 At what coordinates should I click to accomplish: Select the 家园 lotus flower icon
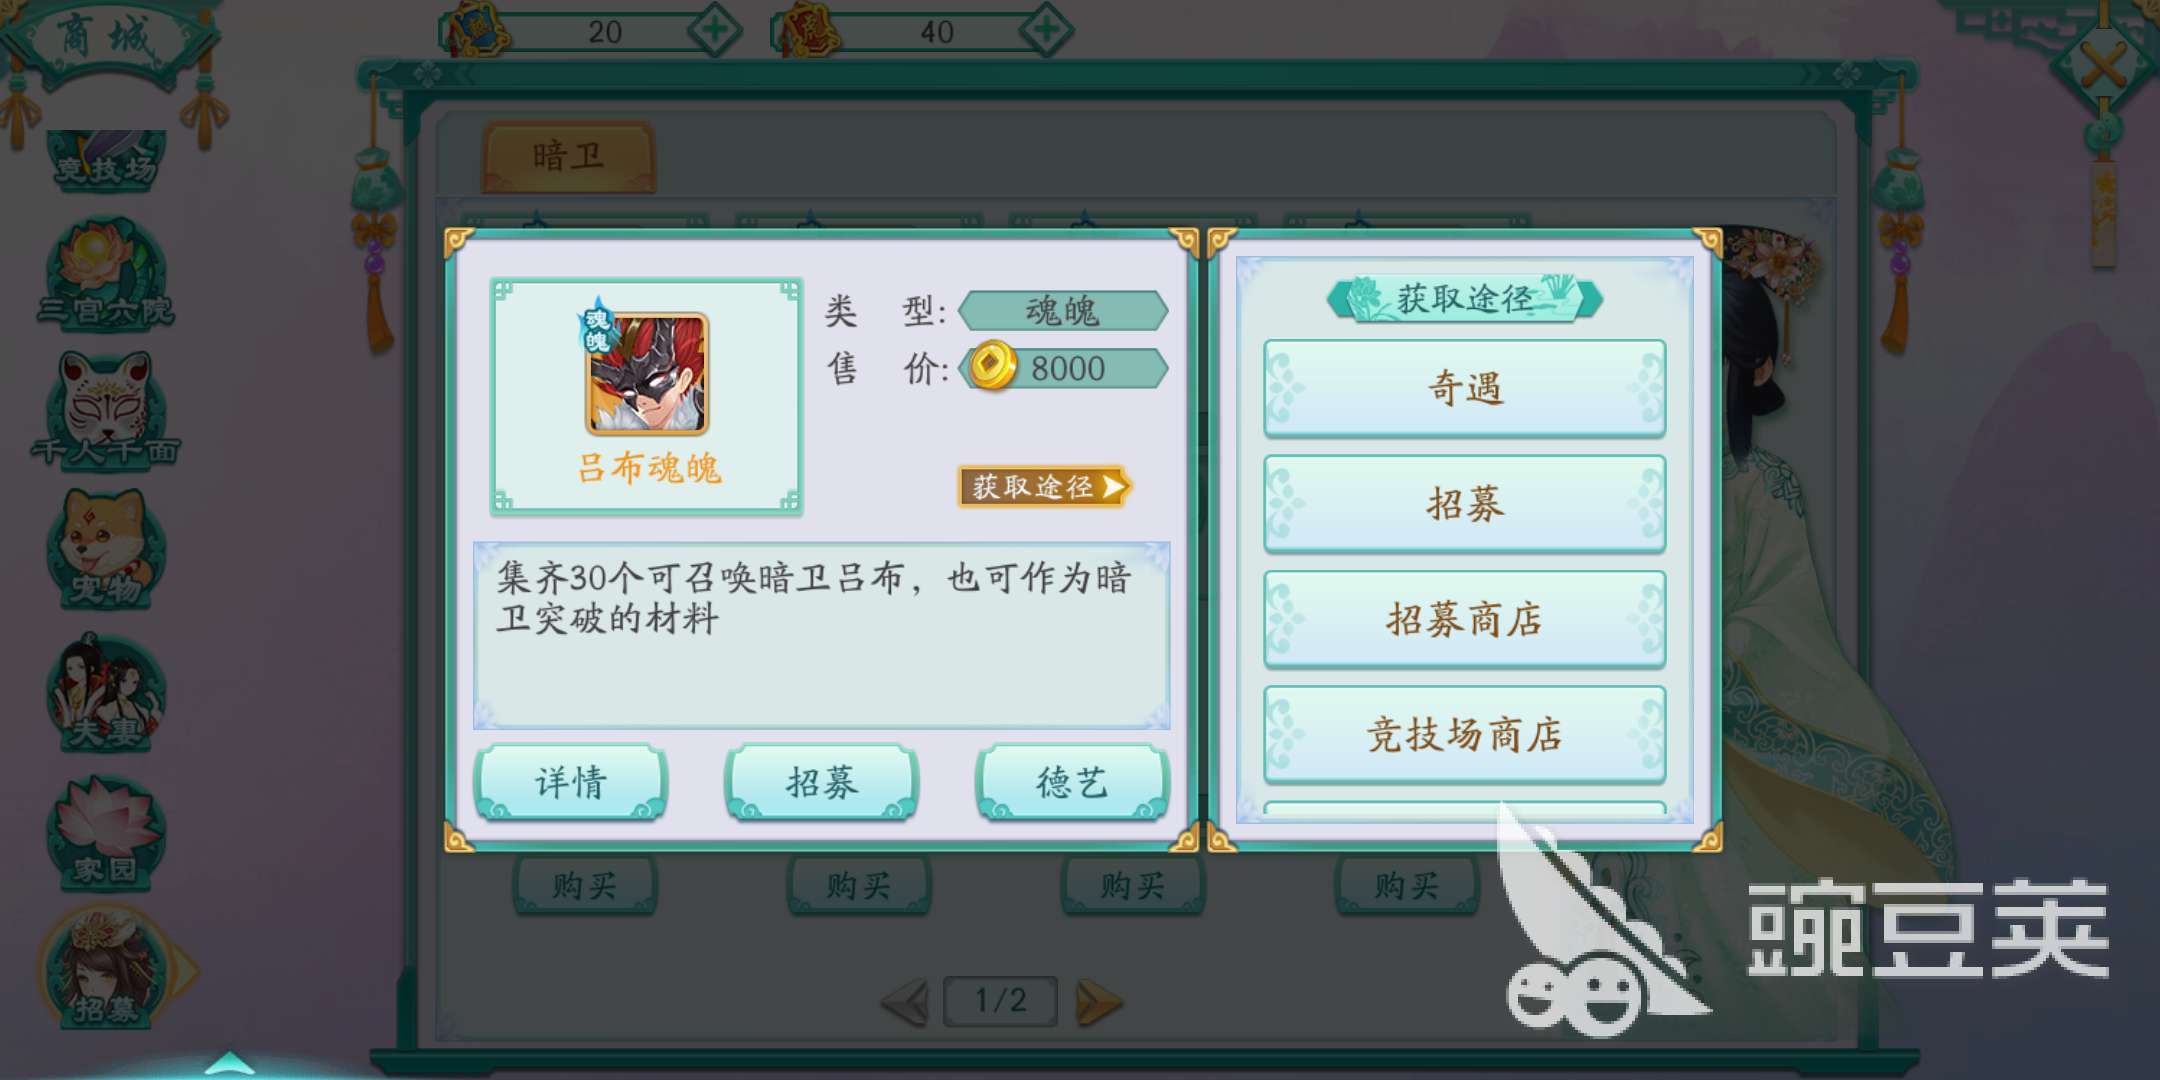106,832
